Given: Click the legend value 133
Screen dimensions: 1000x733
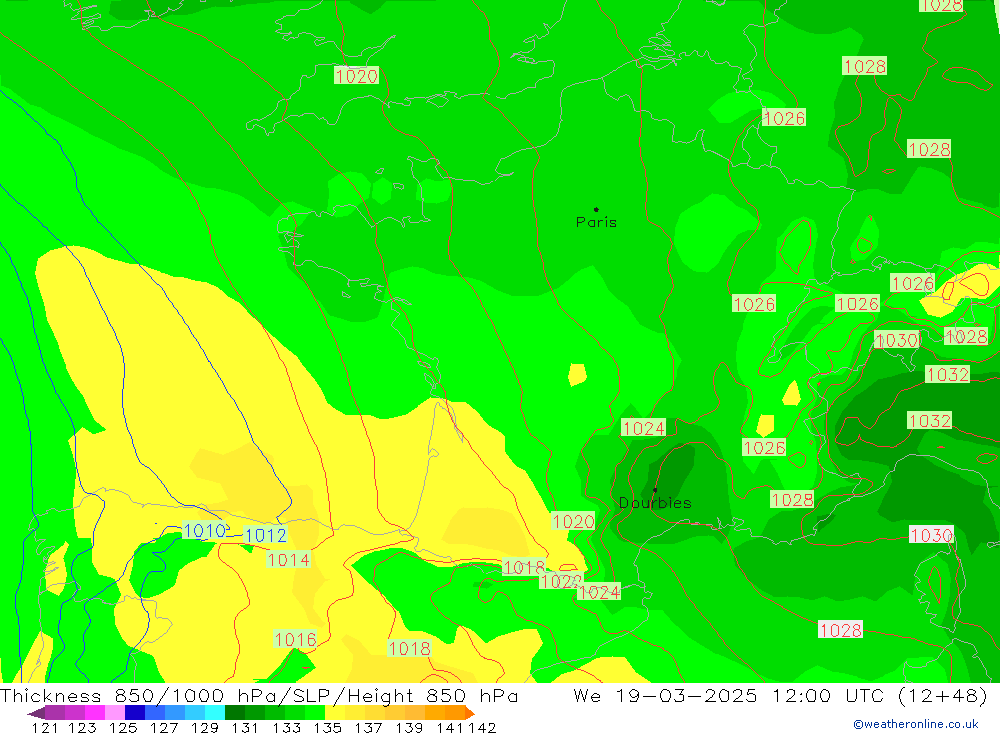Looking at the screenshot, I should 286,727.
